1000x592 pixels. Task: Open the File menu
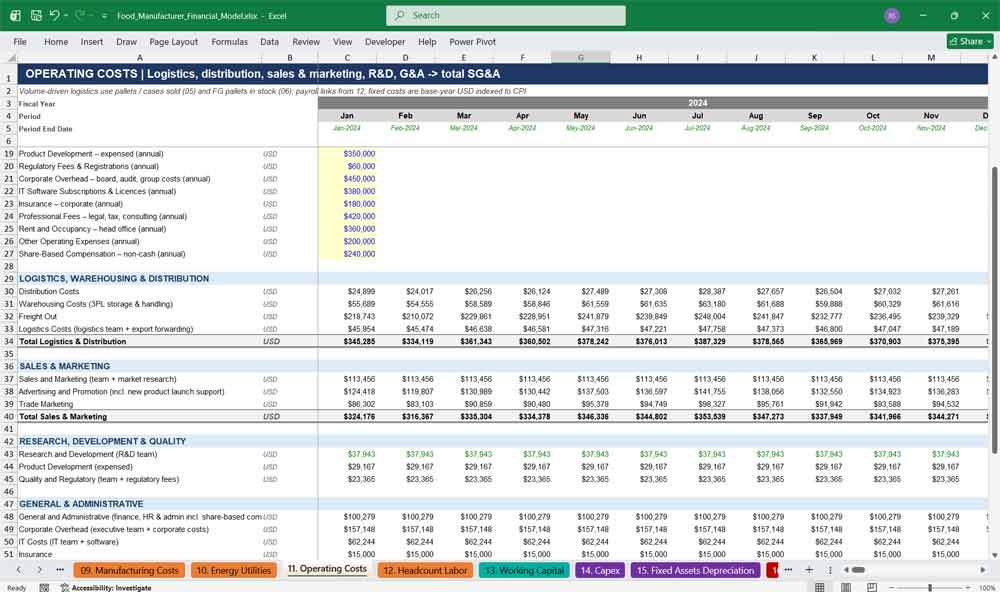[x=20, y=41]
